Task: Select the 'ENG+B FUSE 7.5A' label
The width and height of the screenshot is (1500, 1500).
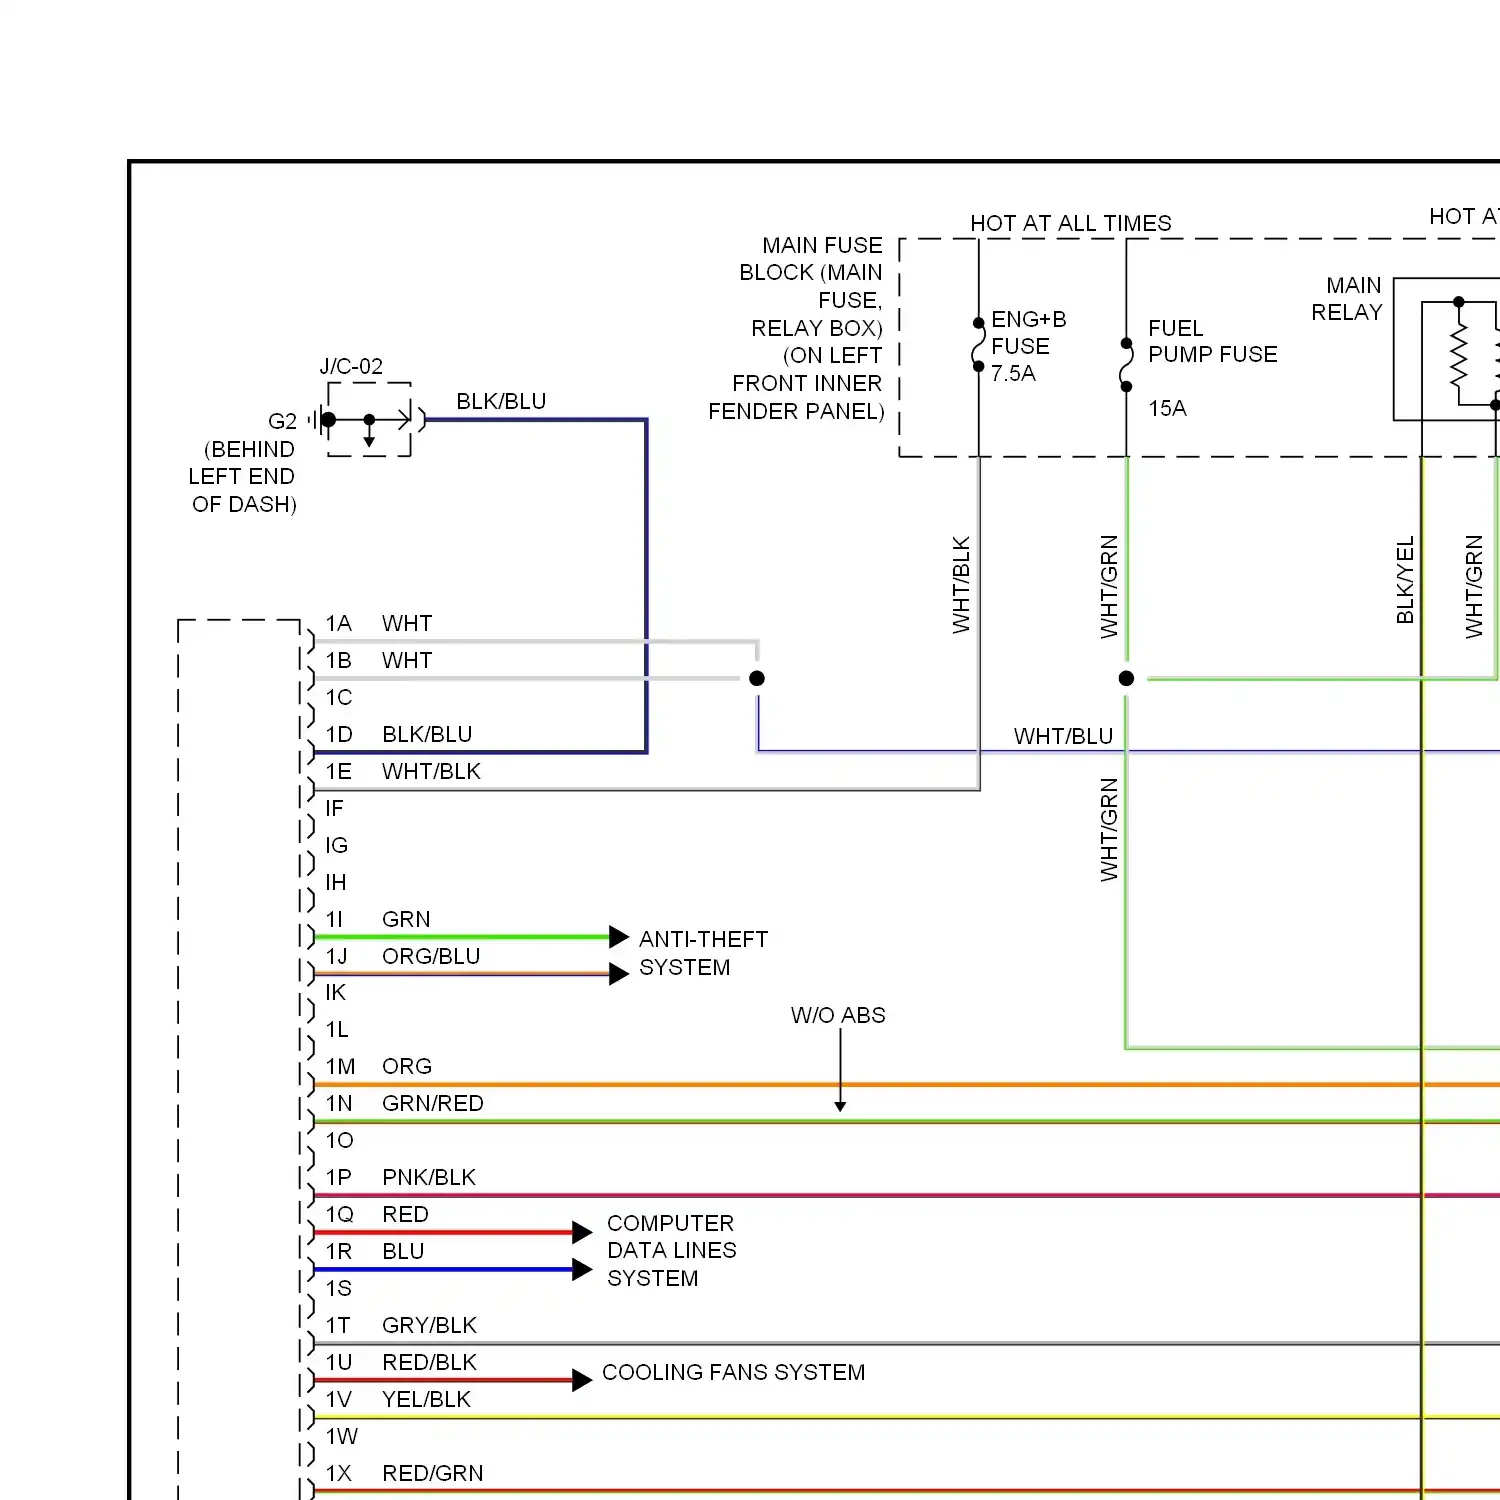Action: [x=1028, y=346]
